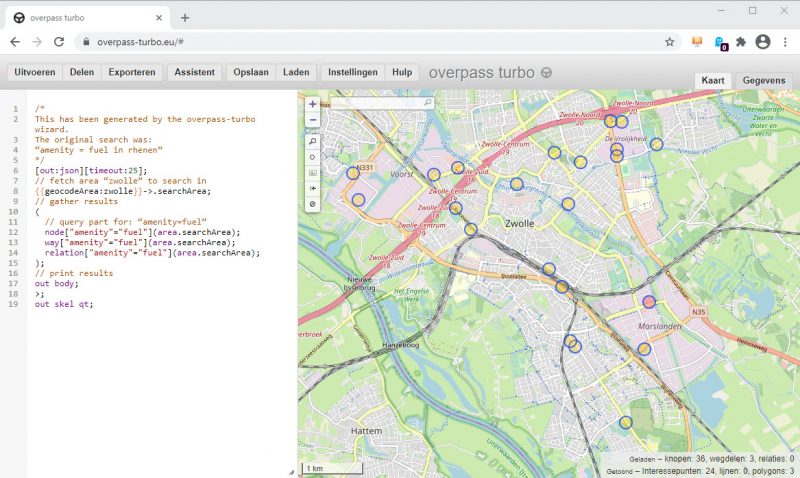The height and width of the screenshot is (478, 800).
Task: Grab the editor-map resize handle
Action: pos(291,472)
